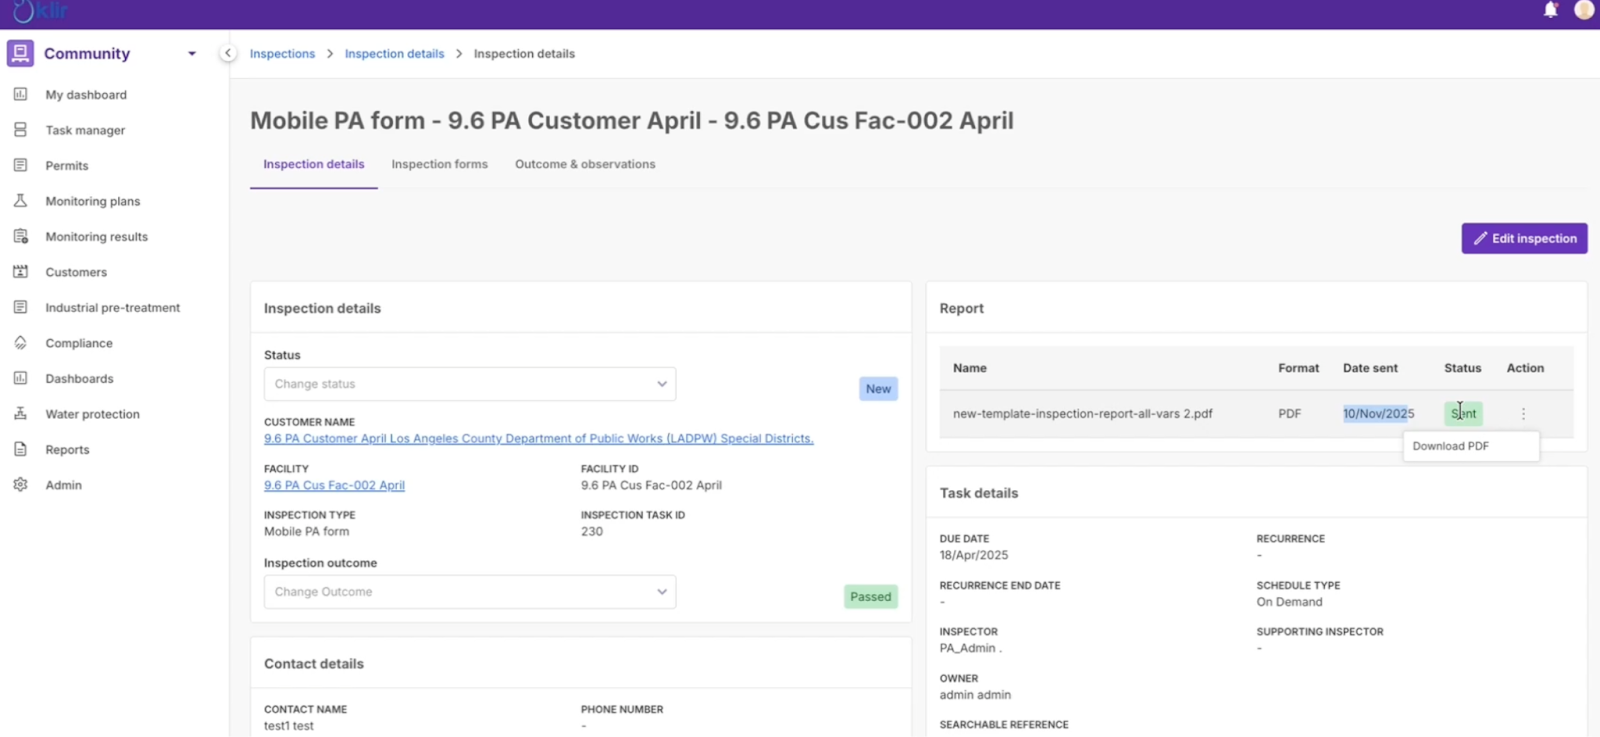Collapse the sidebar with the chevron button

pos(228,53)
